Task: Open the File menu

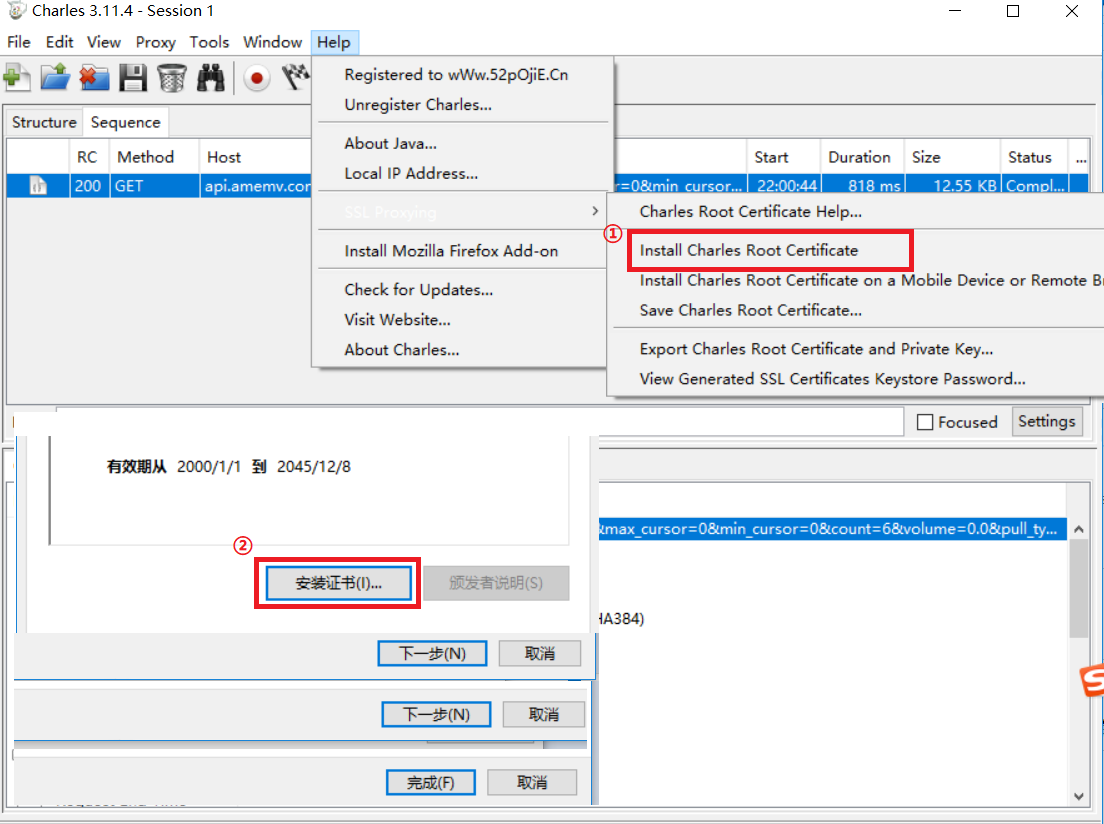Action: tap(18, 42)
